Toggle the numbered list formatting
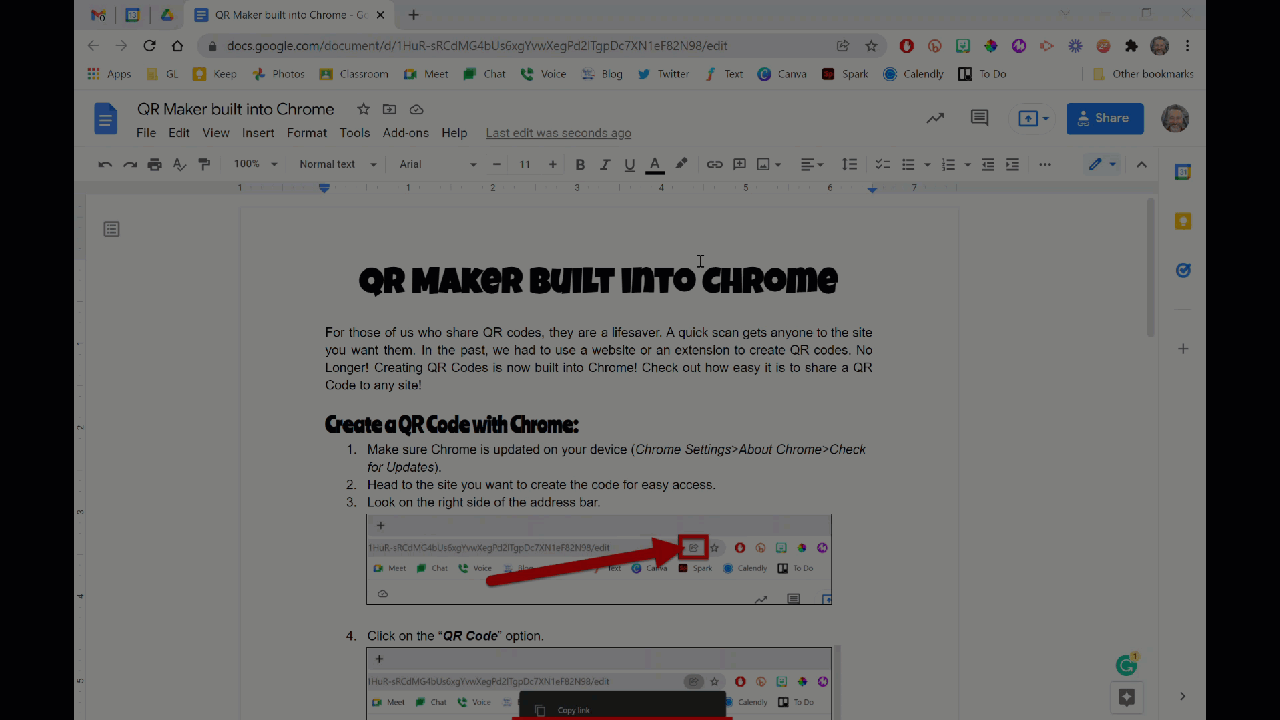1280x720 pixels. point(948,164)
